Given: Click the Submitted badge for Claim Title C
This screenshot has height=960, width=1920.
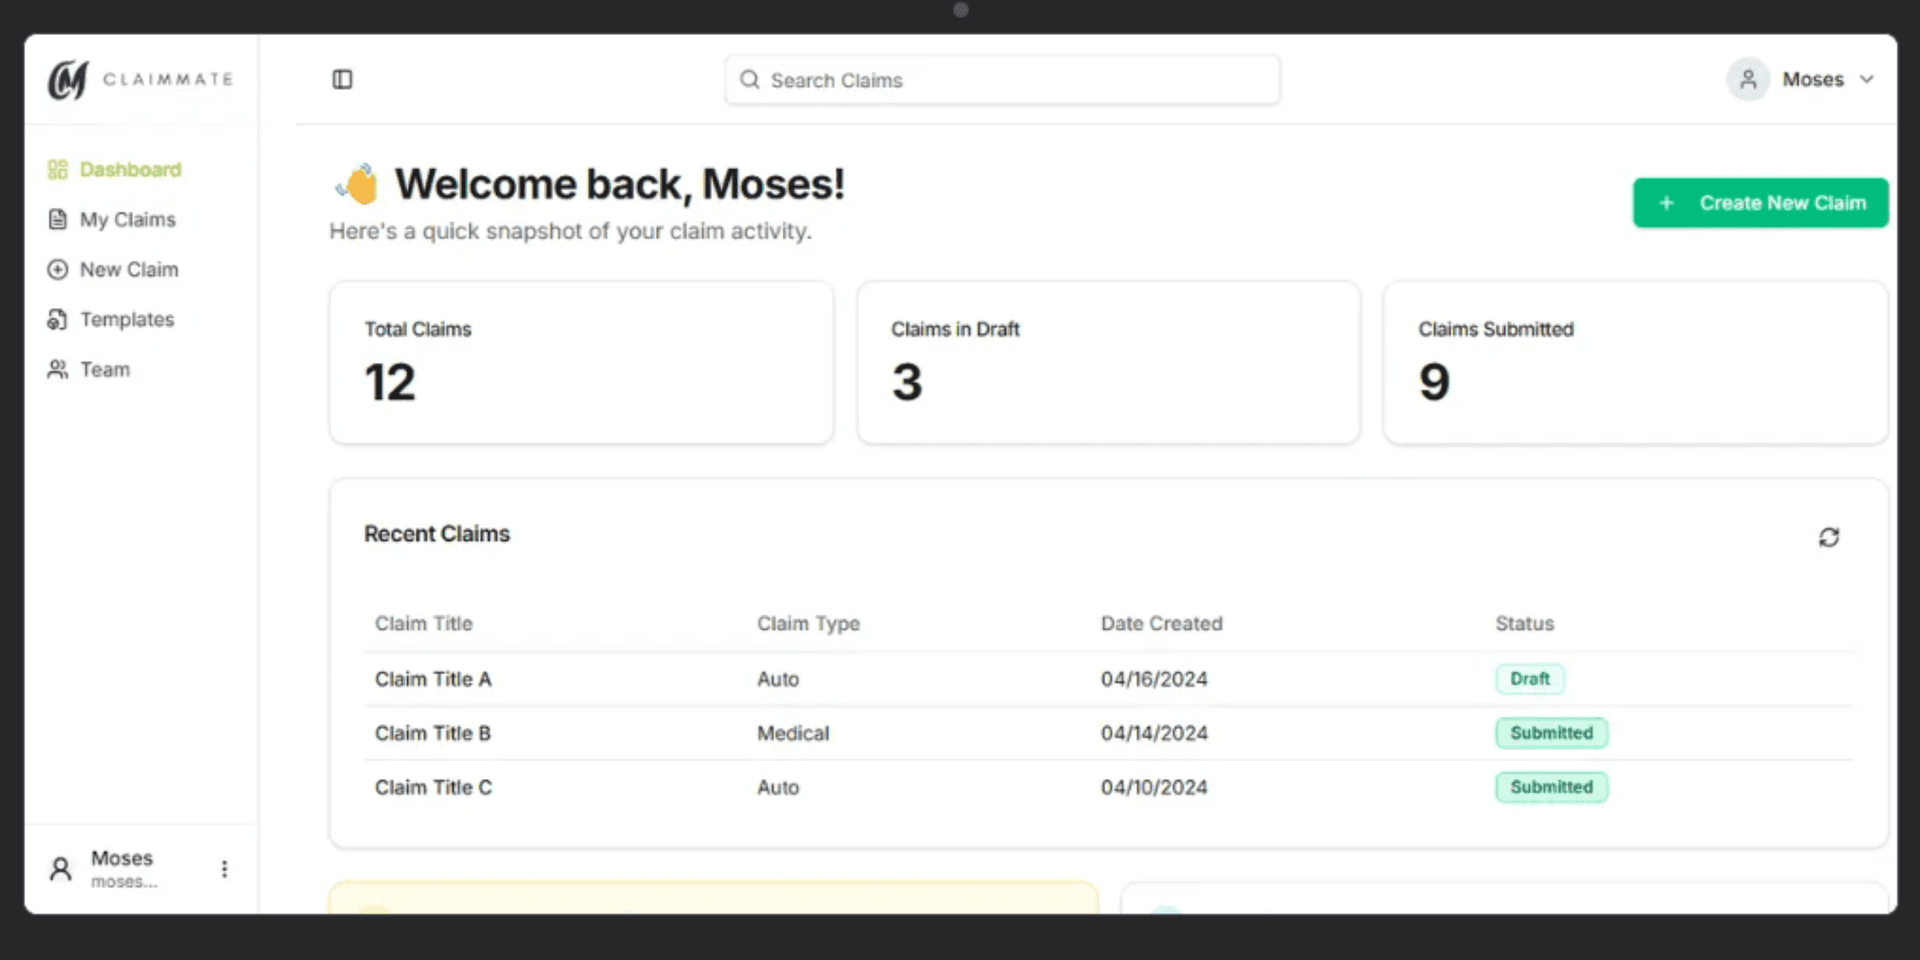Looking at the screenshot, I should click(1551, 787).
